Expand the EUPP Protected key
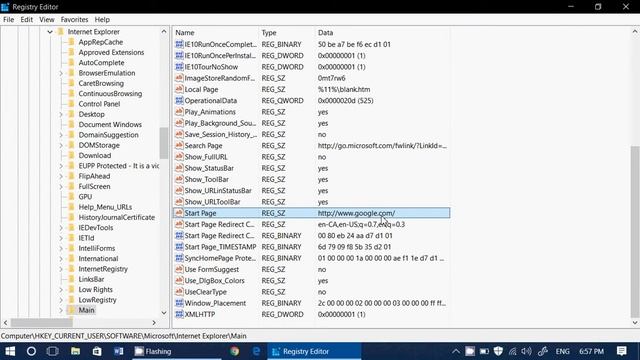 click(61, 166)
